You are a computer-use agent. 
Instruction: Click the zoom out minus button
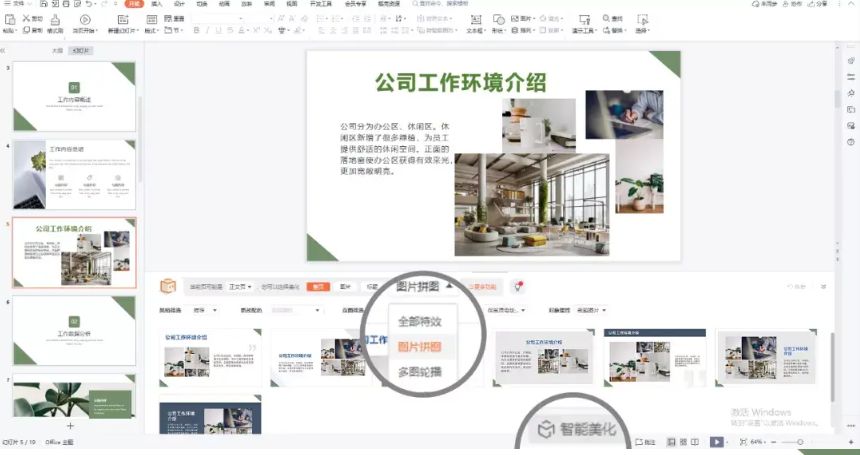pos(774,442)
